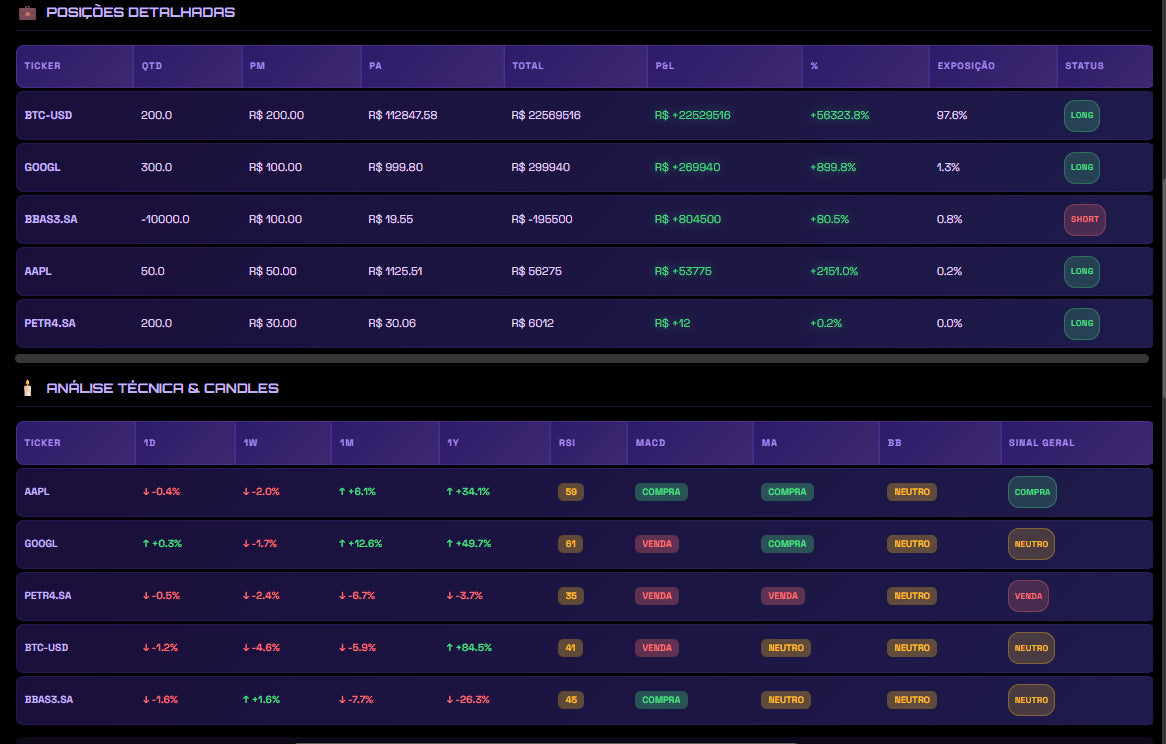Click the LONG status badge for BTC-USD
This screenshot has width=1166, height=744.
pyautogui.click(x=1081, y=115)
